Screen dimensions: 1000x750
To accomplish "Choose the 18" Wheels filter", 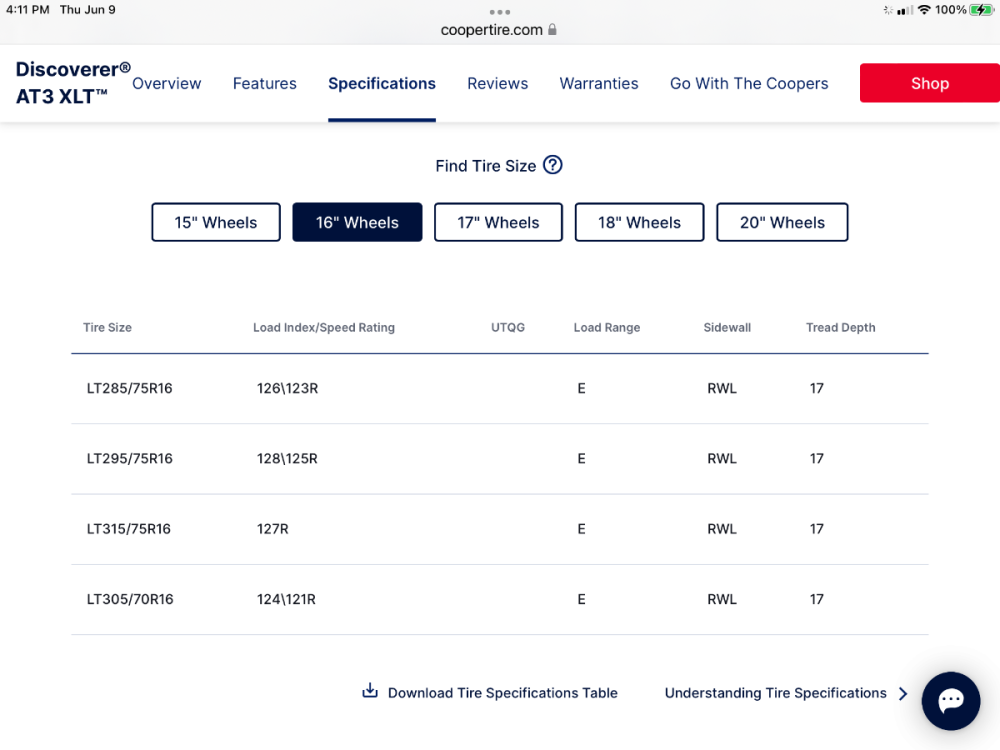I will 639,222.
